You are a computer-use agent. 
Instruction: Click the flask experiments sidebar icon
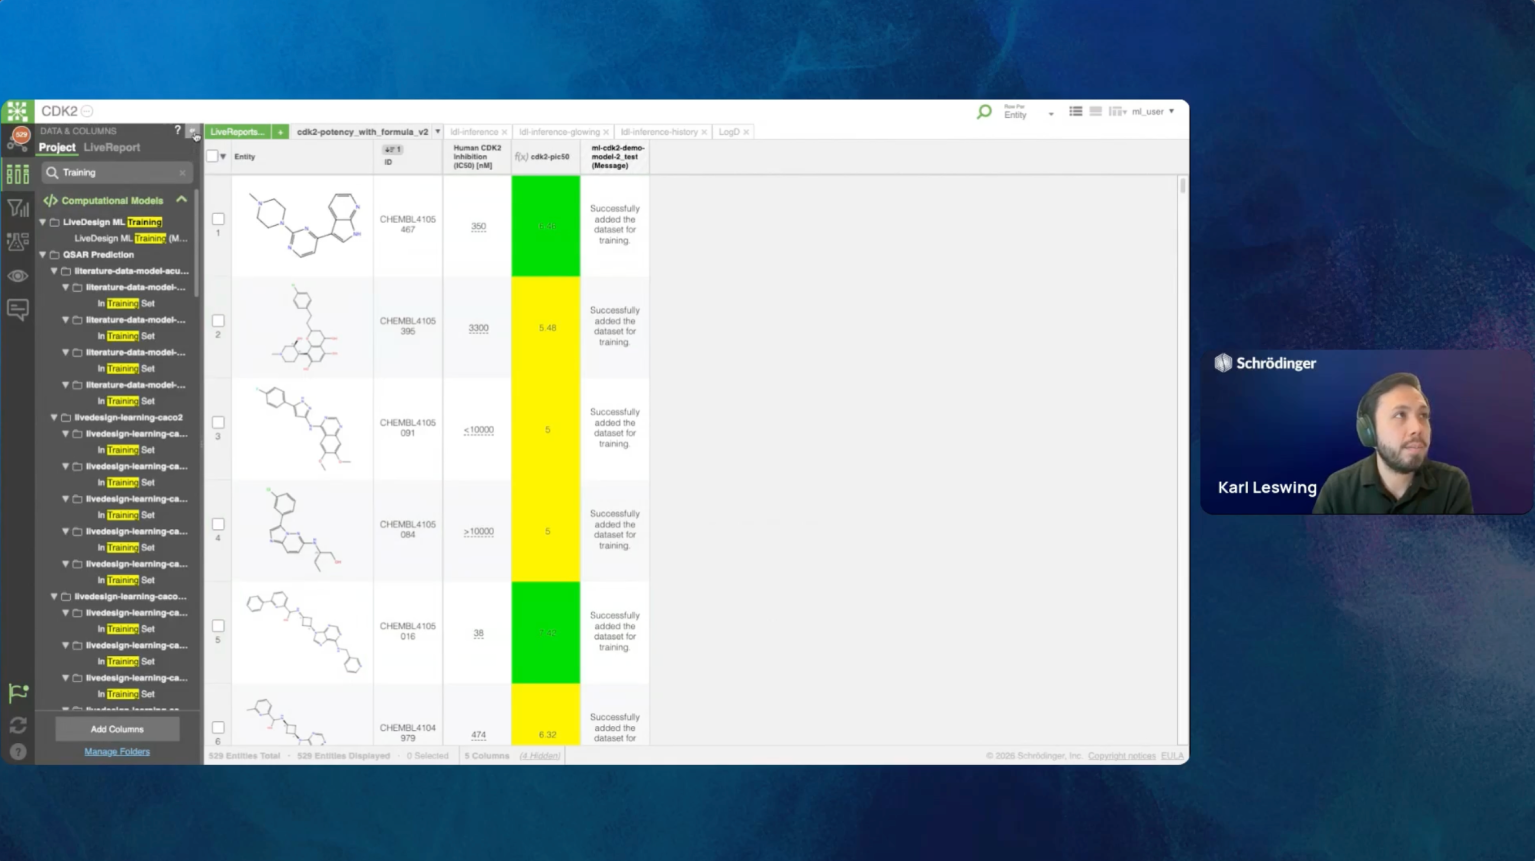[x=18, y=242]
